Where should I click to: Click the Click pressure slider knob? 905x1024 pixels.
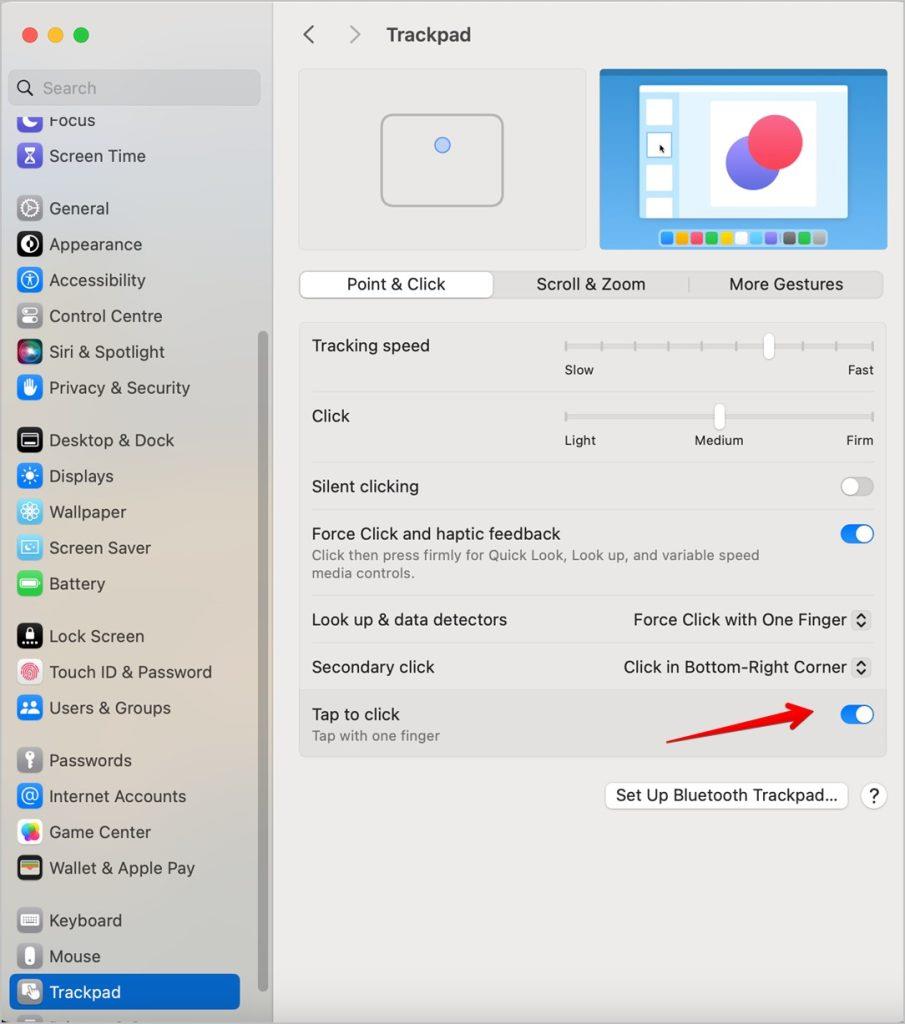[x=719, y=417]
